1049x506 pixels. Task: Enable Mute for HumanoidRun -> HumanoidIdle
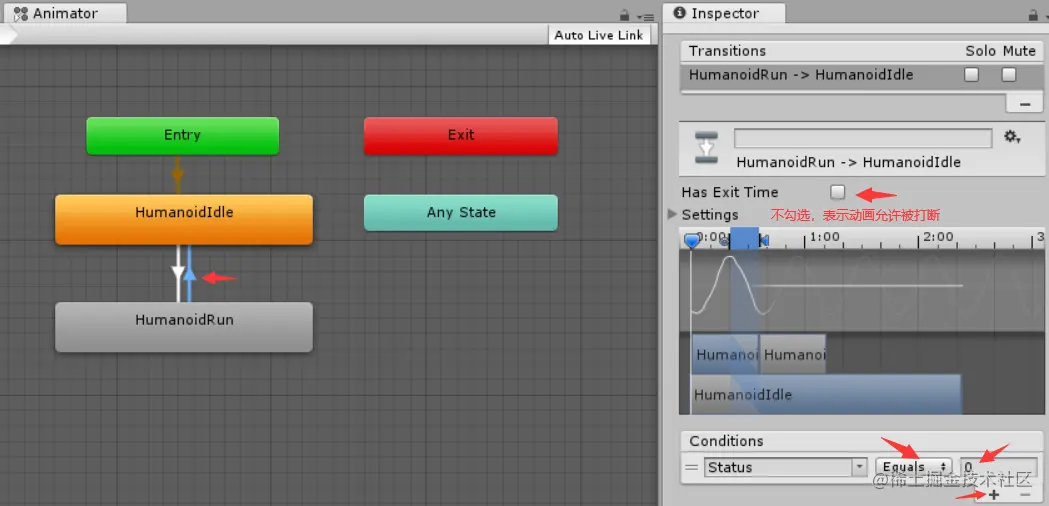1009,75
